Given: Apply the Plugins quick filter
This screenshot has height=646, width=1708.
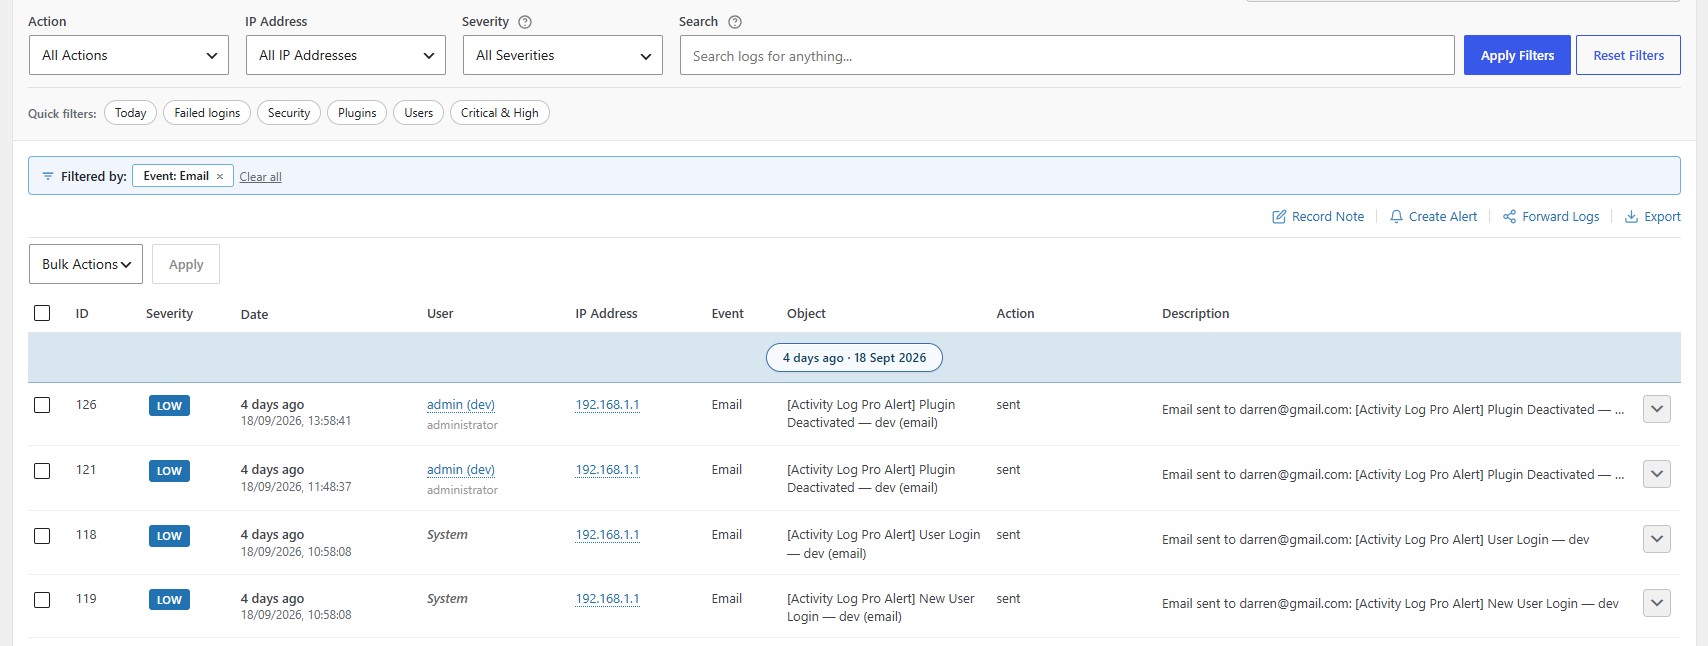Looking at the screenshot, I should pyautogui.click(x=357, y=113).
